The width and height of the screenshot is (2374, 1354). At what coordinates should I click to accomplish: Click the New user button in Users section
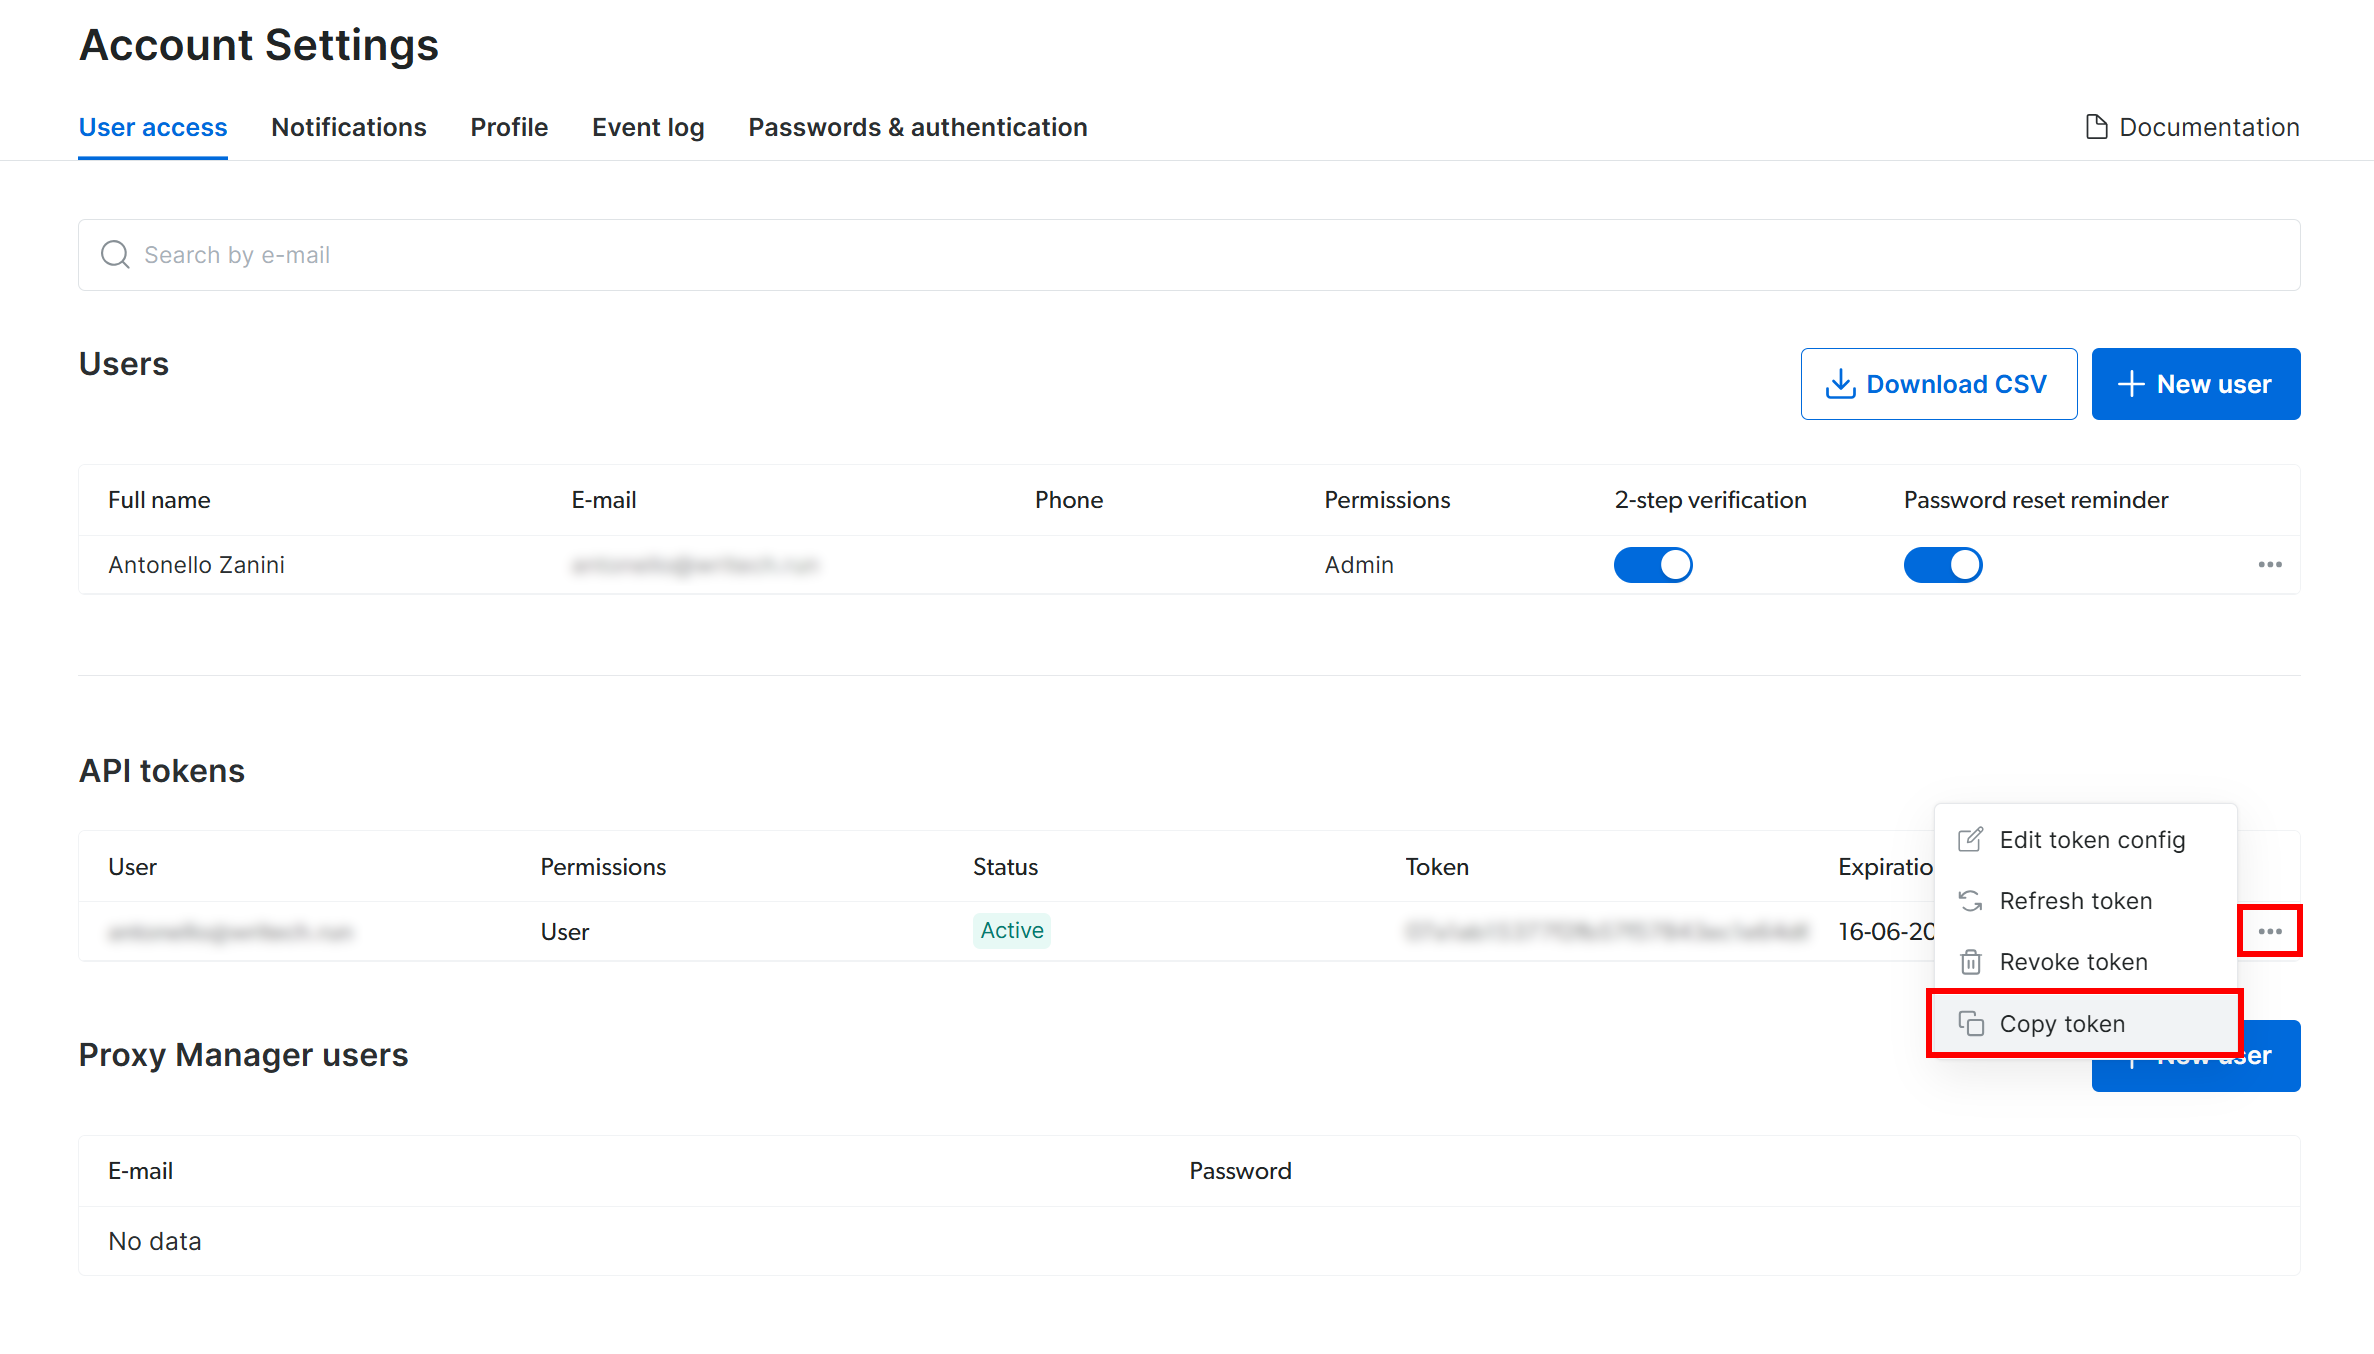2196,383
